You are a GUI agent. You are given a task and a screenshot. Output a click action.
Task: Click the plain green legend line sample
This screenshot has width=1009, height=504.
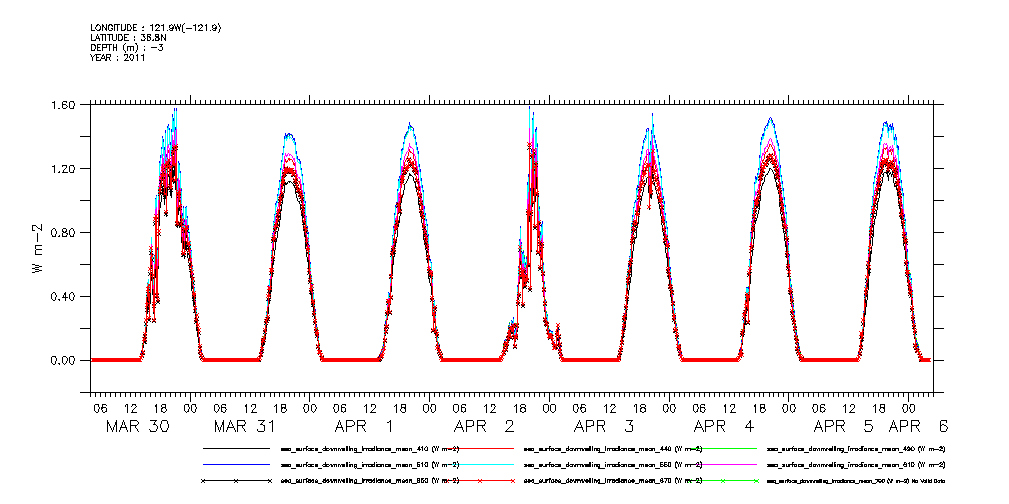point(723,448)
